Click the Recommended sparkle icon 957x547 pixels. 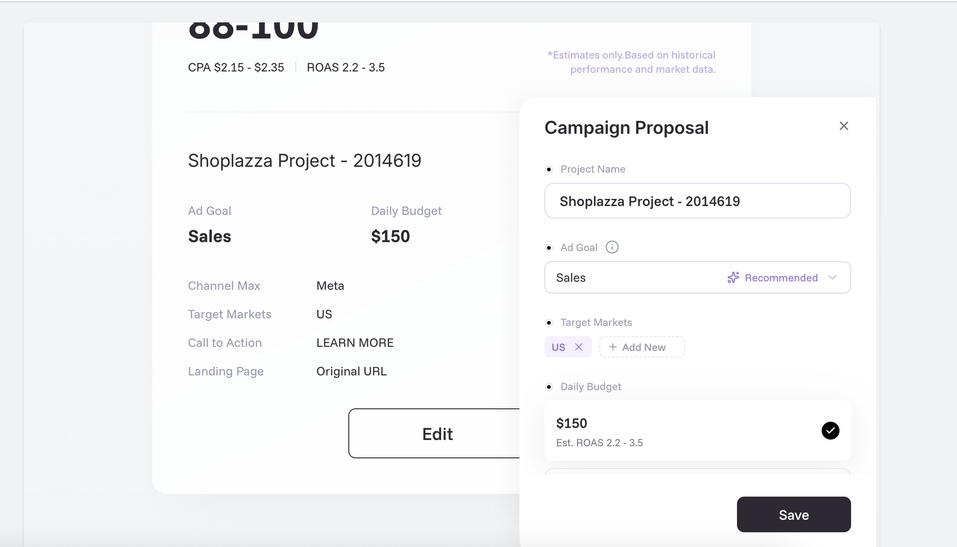tap(733, 278)
